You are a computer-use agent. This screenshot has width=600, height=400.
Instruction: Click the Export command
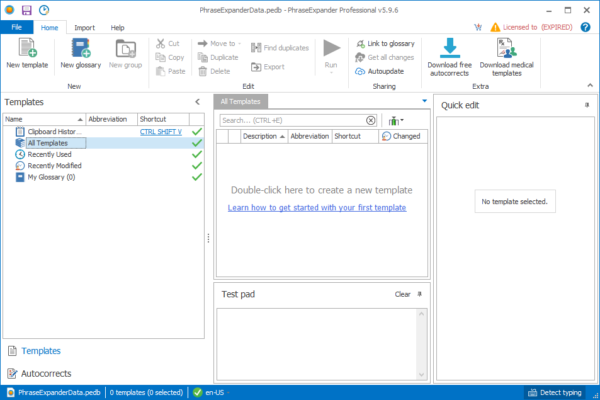tap(268, 67)
